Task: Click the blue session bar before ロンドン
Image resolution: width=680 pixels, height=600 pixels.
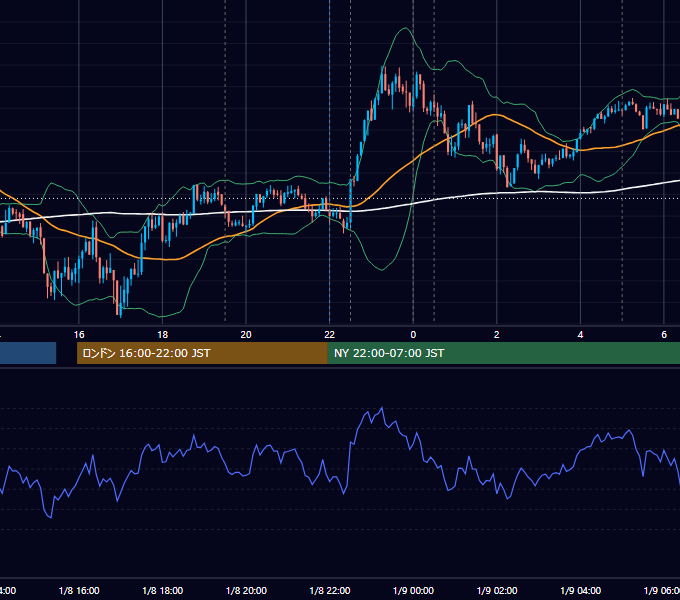Action: coord(28,353)
